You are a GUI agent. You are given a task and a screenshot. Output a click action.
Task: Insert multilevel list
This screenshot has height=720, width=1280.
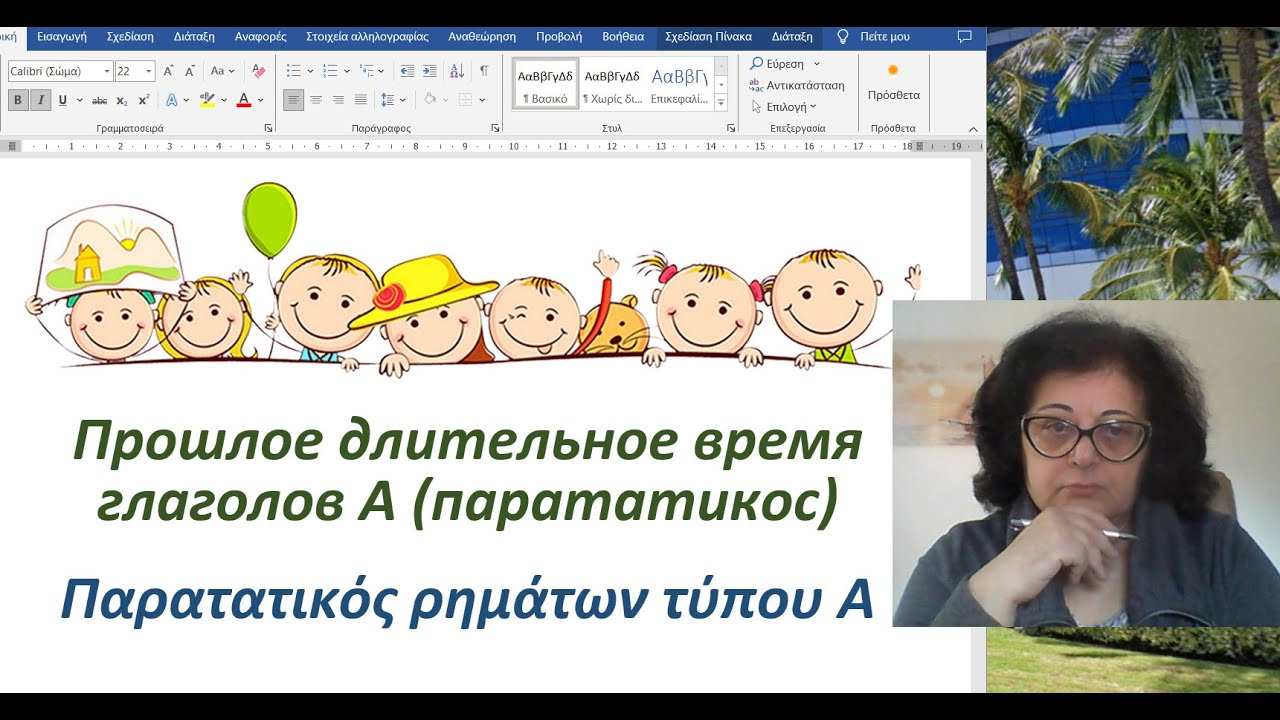tap(367, 71)
